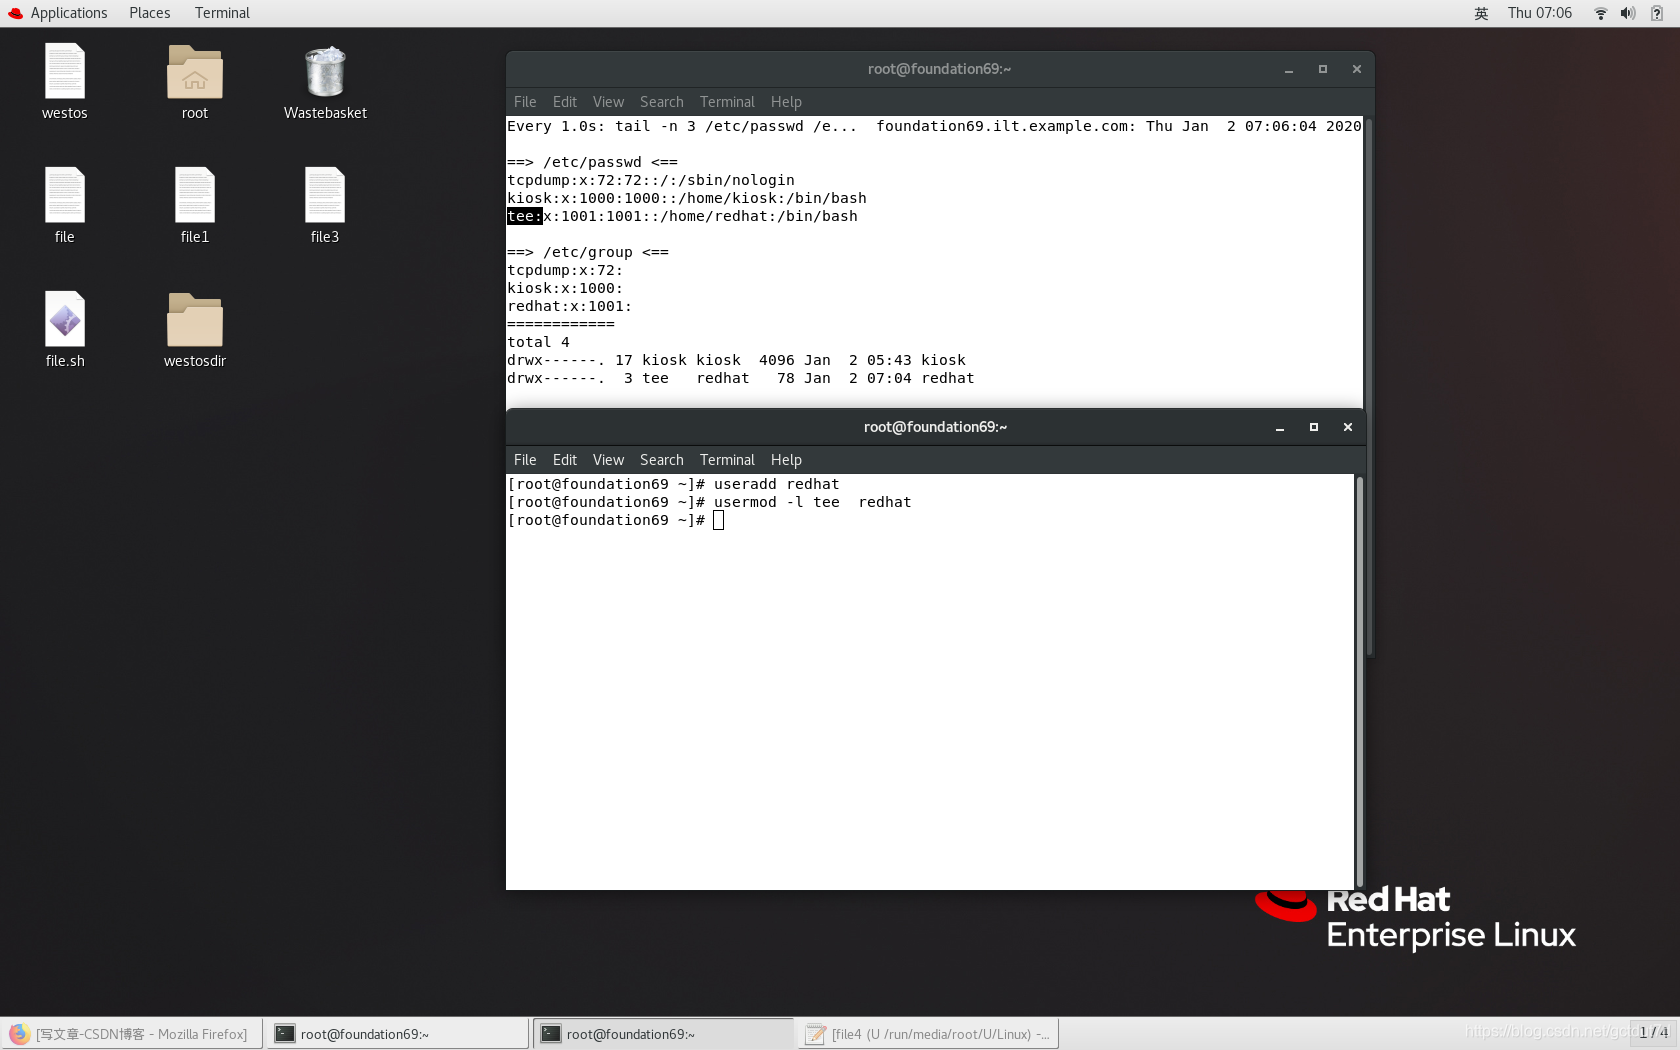Click the 'kiosk:x:1000:' group line

(x=565, y=288)
